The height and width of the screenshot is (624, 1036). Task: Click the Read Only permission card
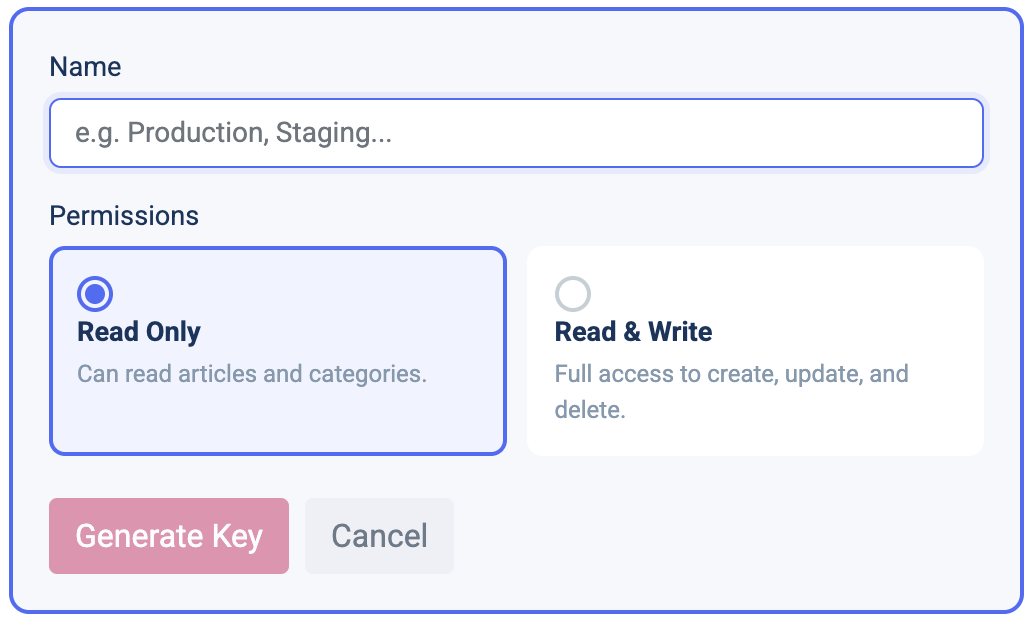point(278,351)
